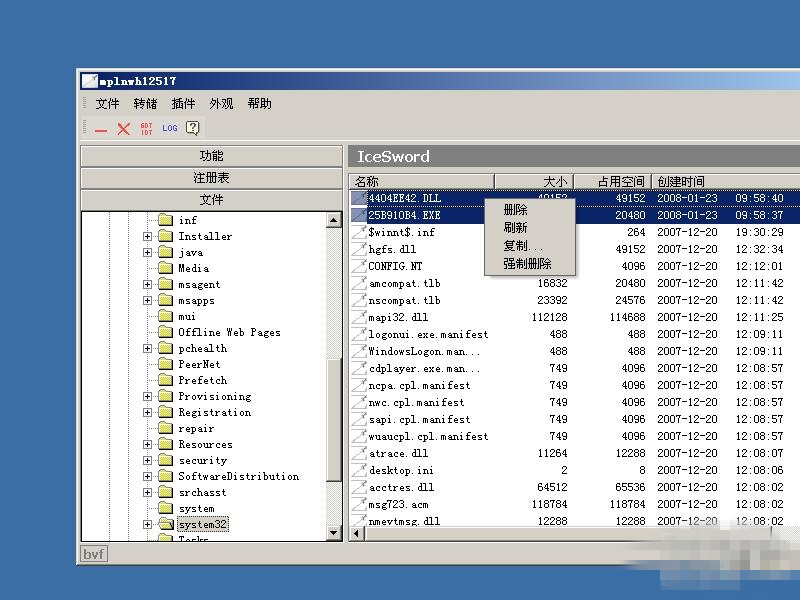Choose 强制删除 from the context menu
This screenshot has width=800, height=600.
tap(527, 264)
